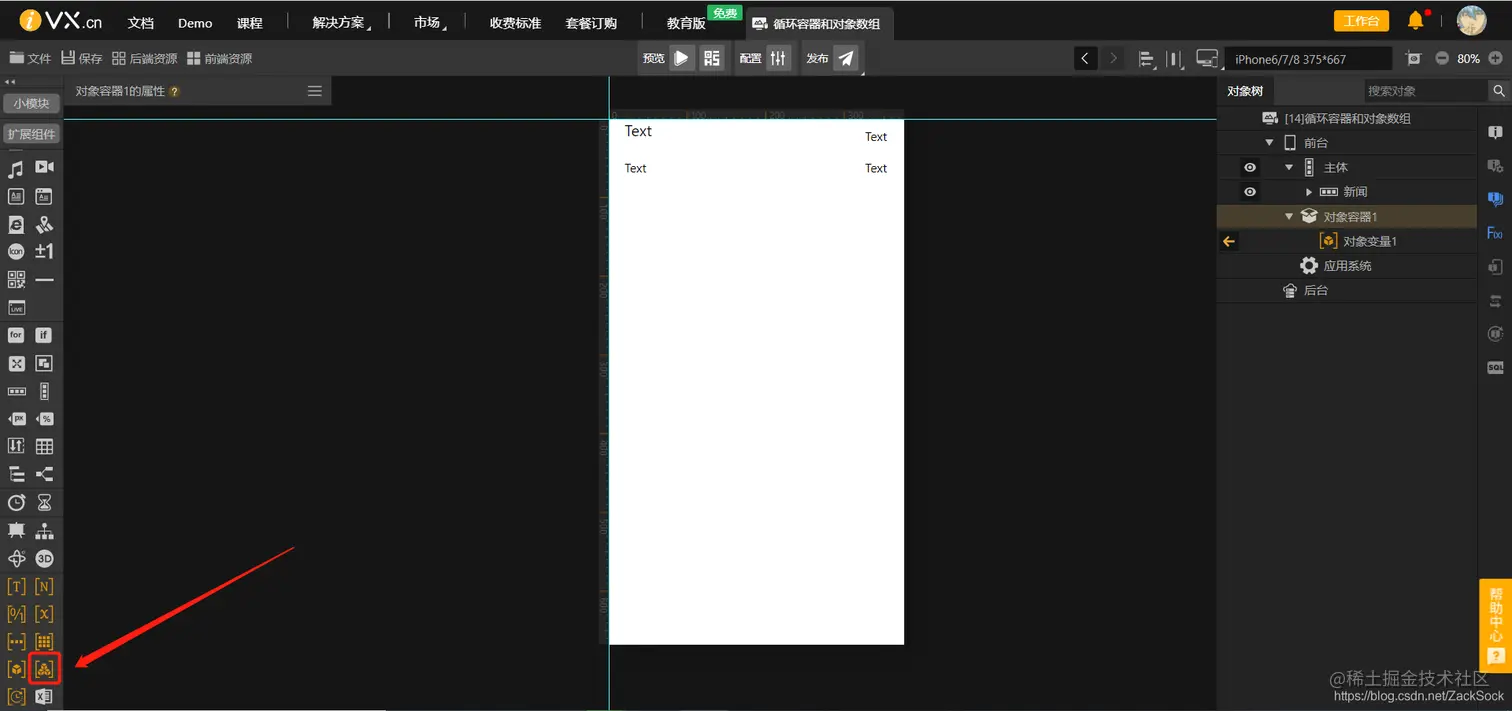The height and width of the screenshot is (711, 1512).
Task: Collapse the 对象容器1 tree node
Action: click(x=1289, y=216)
